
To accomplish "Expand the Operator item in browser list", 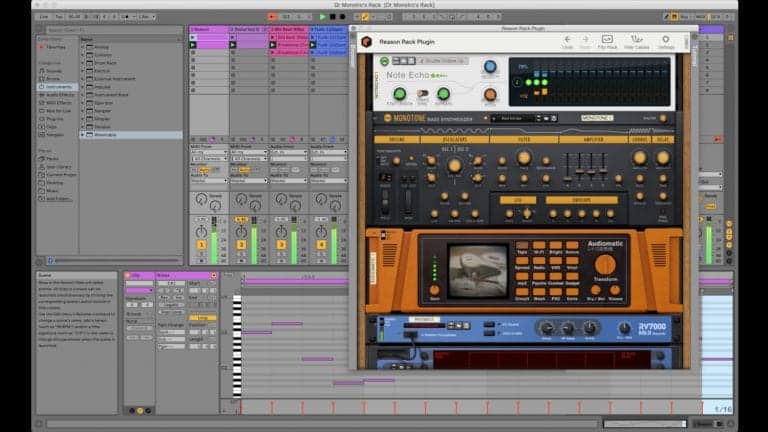I will click(x=83, y=103).
